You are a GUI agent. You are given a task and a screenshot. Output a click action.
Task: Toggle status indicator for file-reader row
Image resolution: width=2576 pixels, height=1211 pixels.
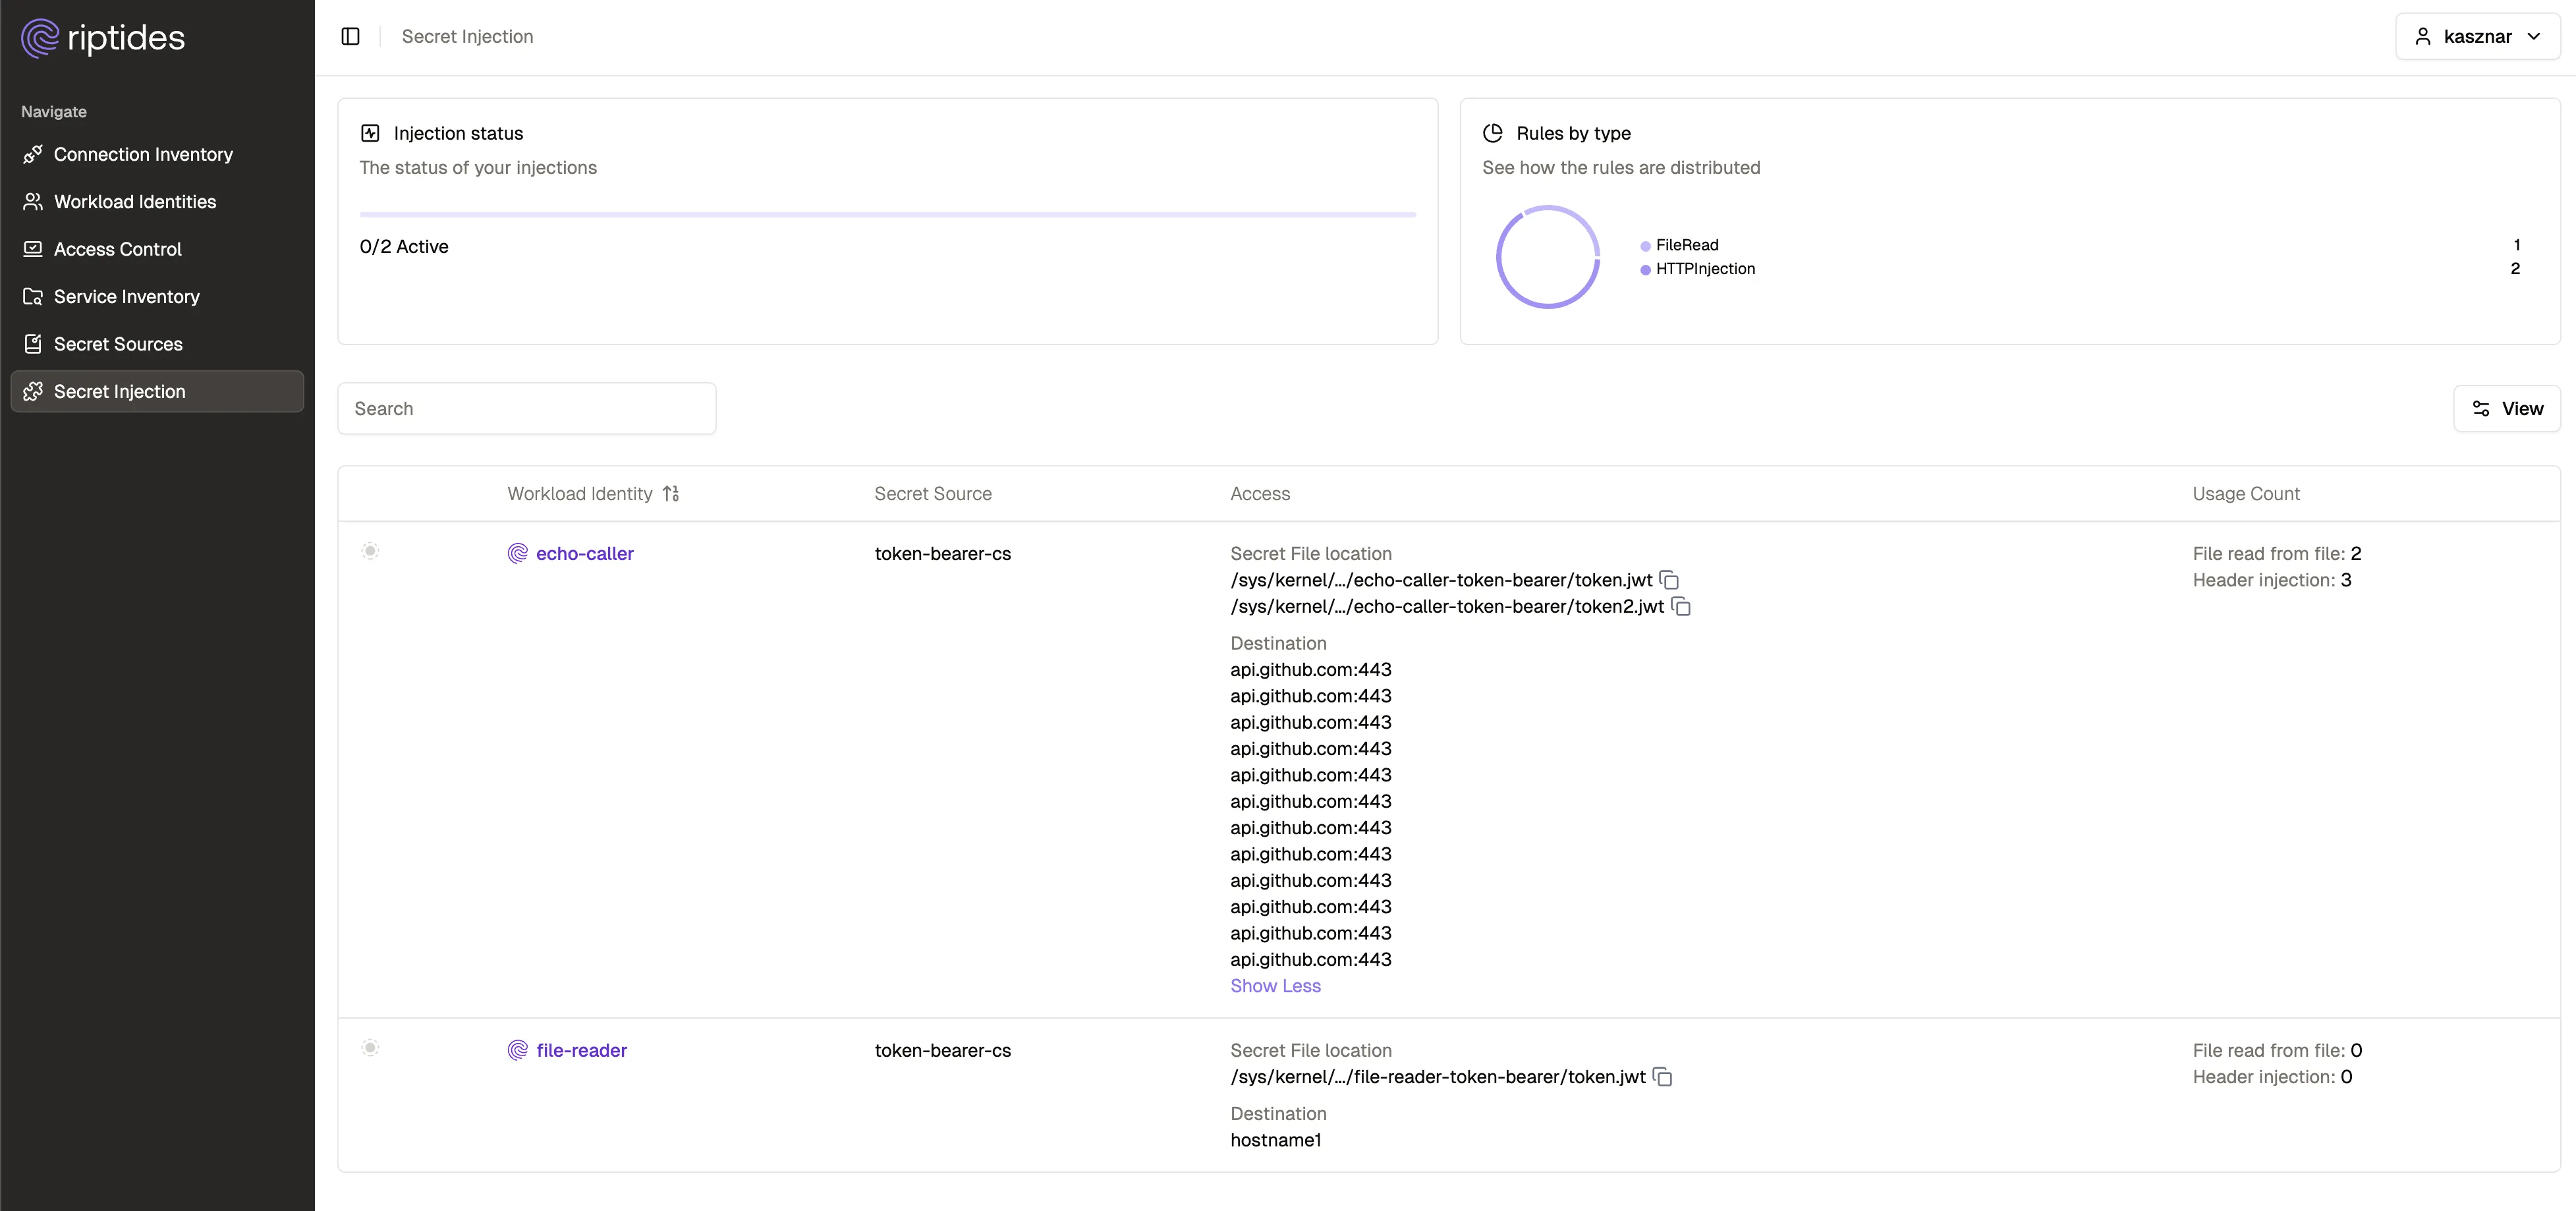pos(370,1048)
